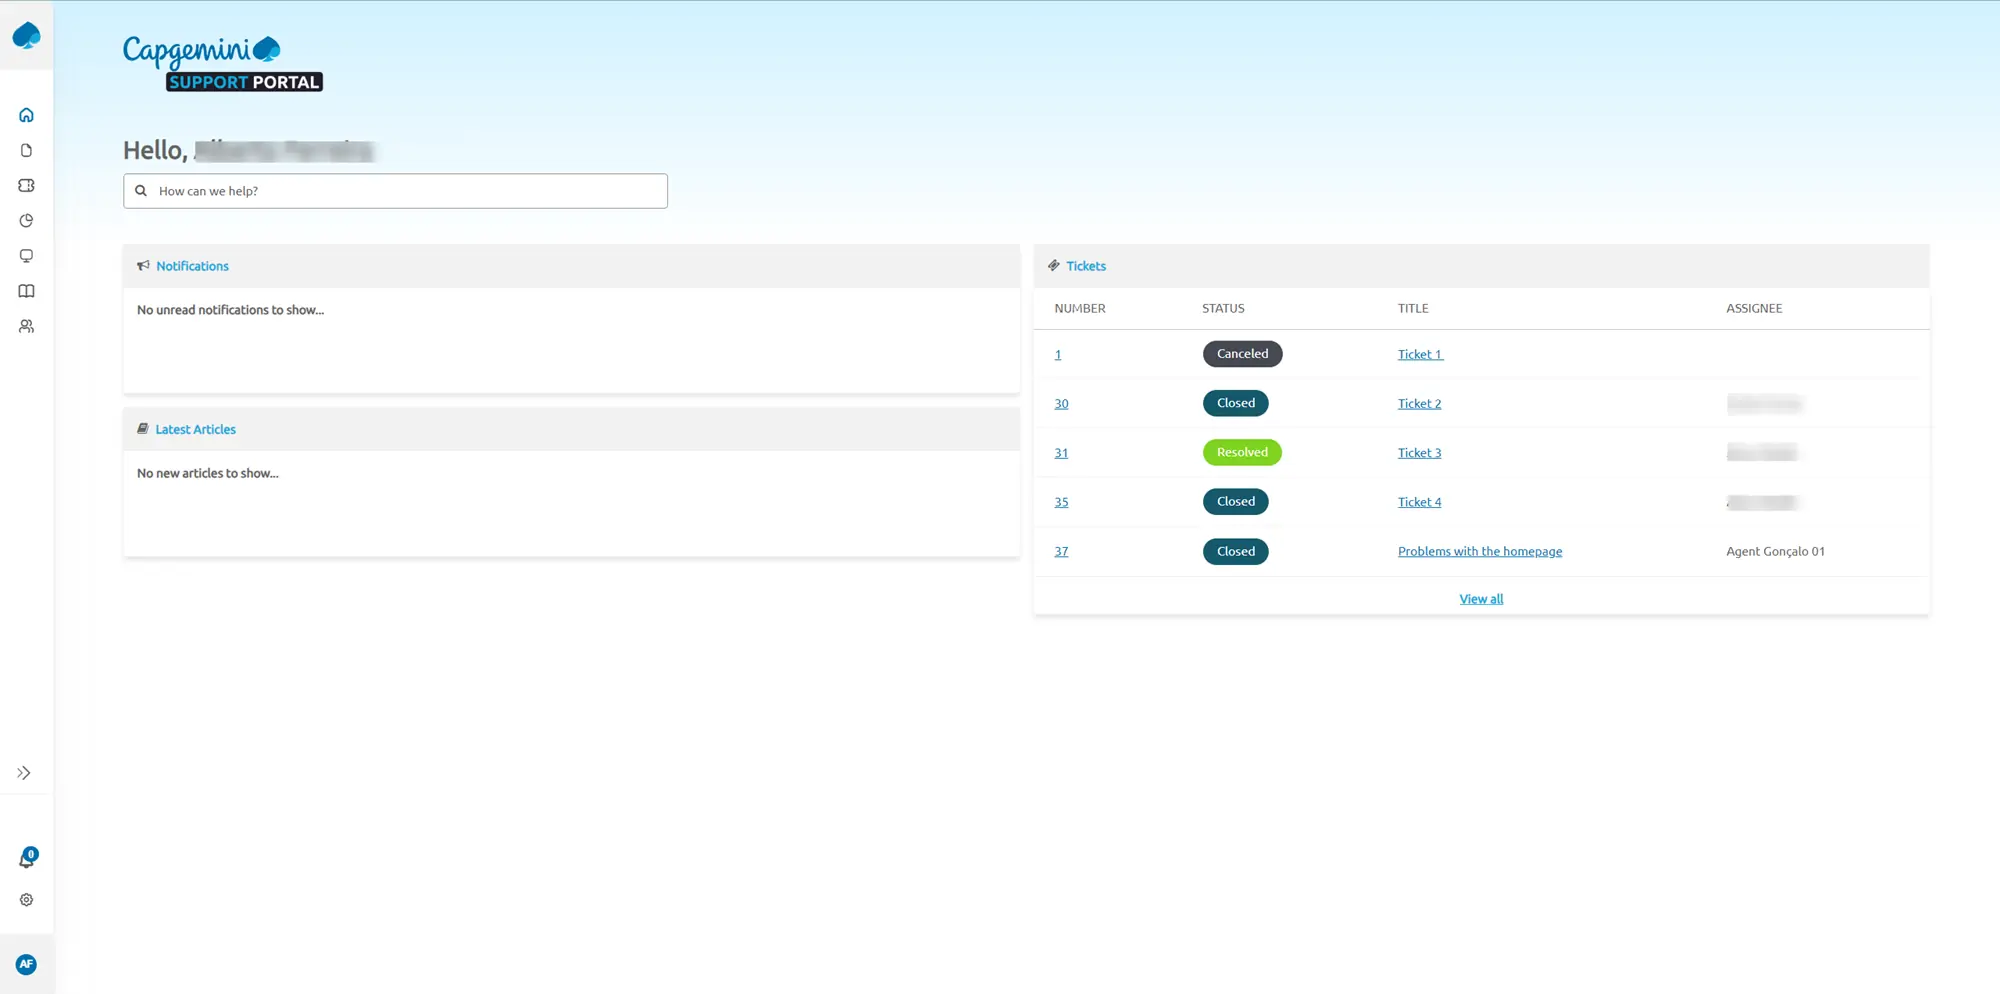Select the community/people icon in the sidebar
2000x994 pixels.
click(26, 326)
